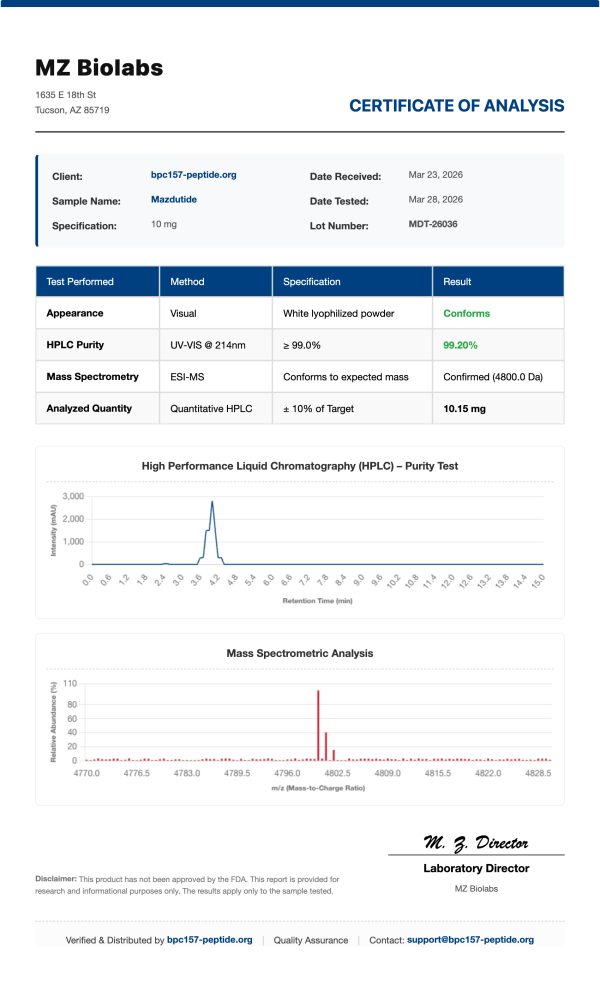The width and height of the screenshot is (600, 990).
Task: Click the 10.15 mg result value
Action: [464, 409]
